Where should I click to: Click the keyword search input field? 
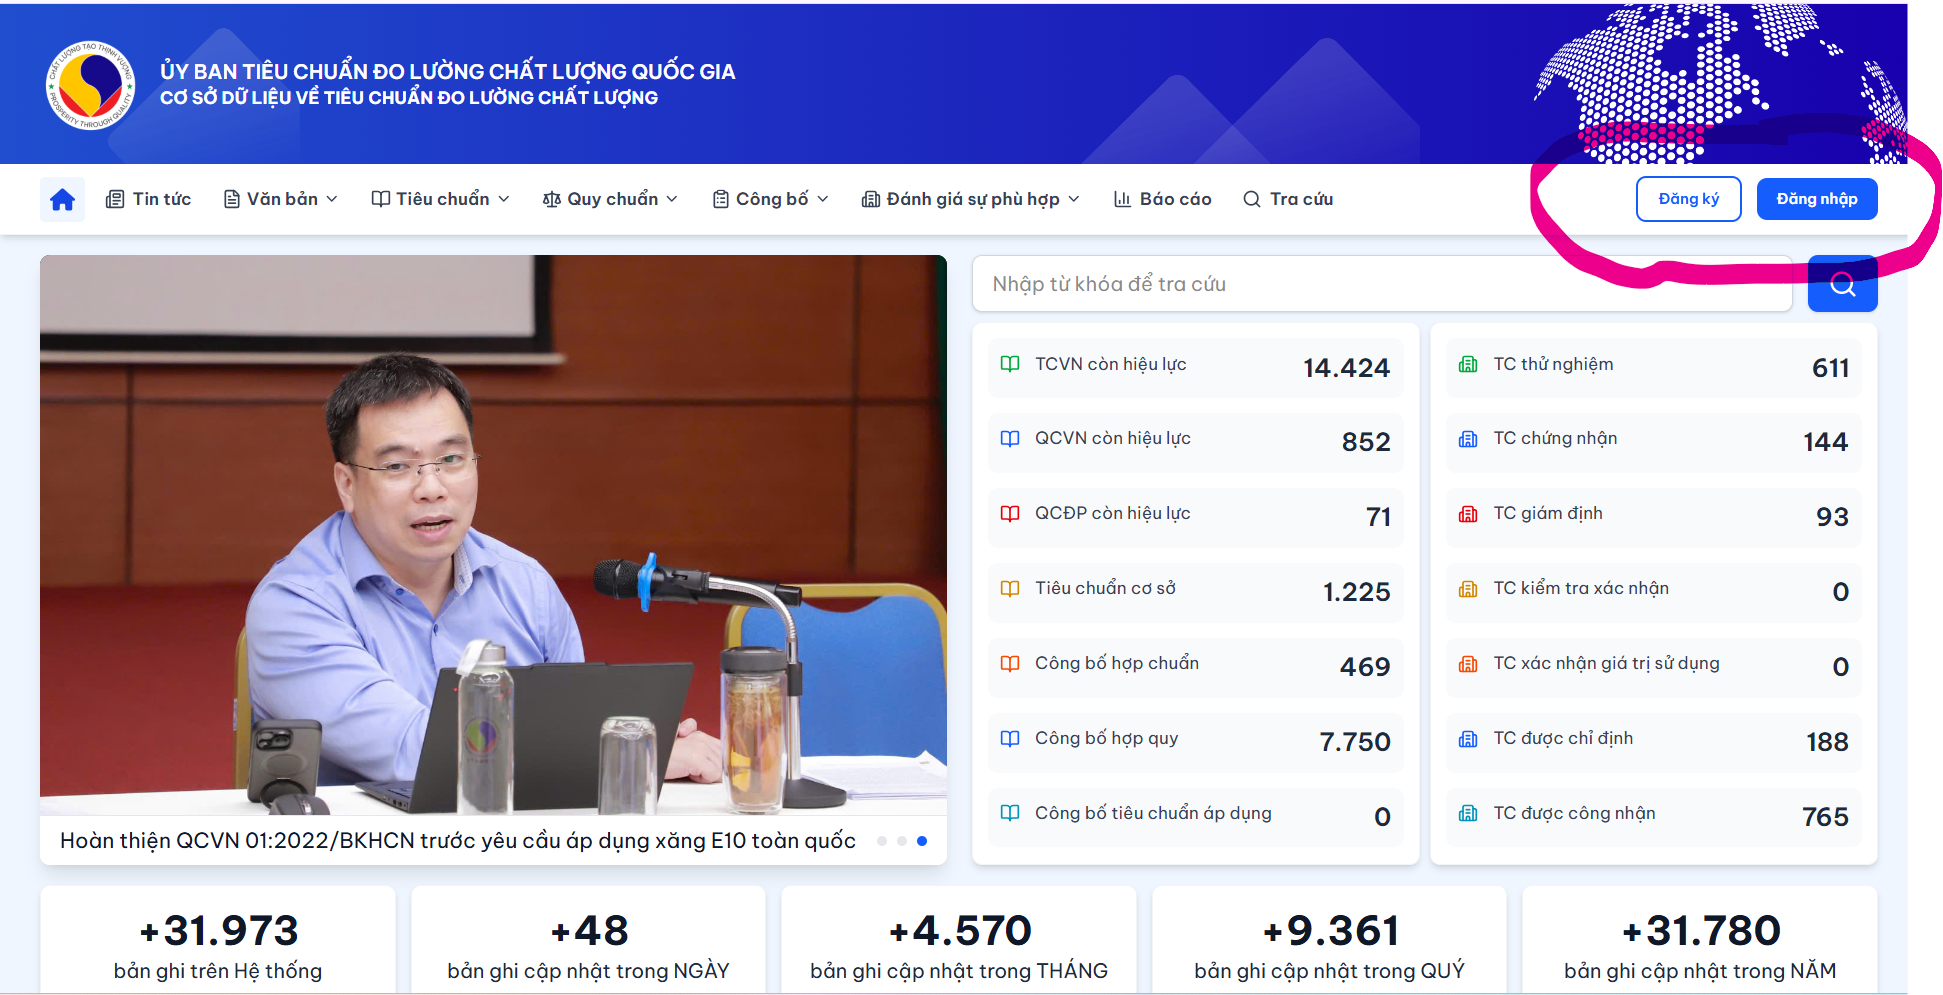click(x=1382, y=284)
